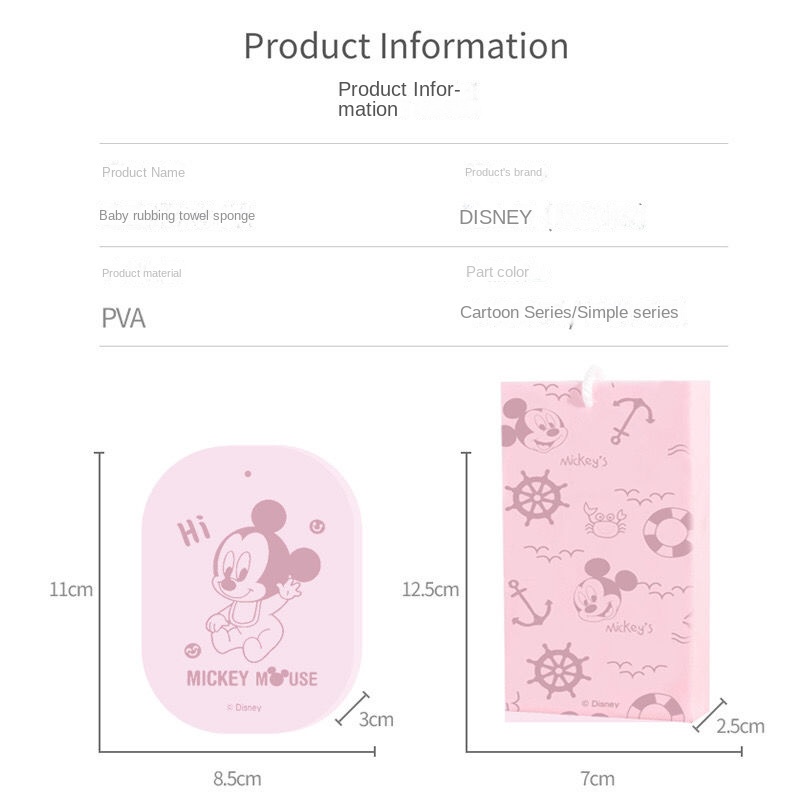
Task: Click the "MICKEY MOUSE" logo text on the sponge
Action: pos(252,679)
